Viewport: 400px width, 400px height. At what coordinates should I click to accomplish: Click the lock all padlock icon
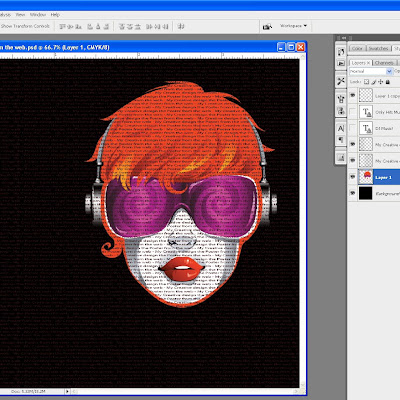click(388, 82)
